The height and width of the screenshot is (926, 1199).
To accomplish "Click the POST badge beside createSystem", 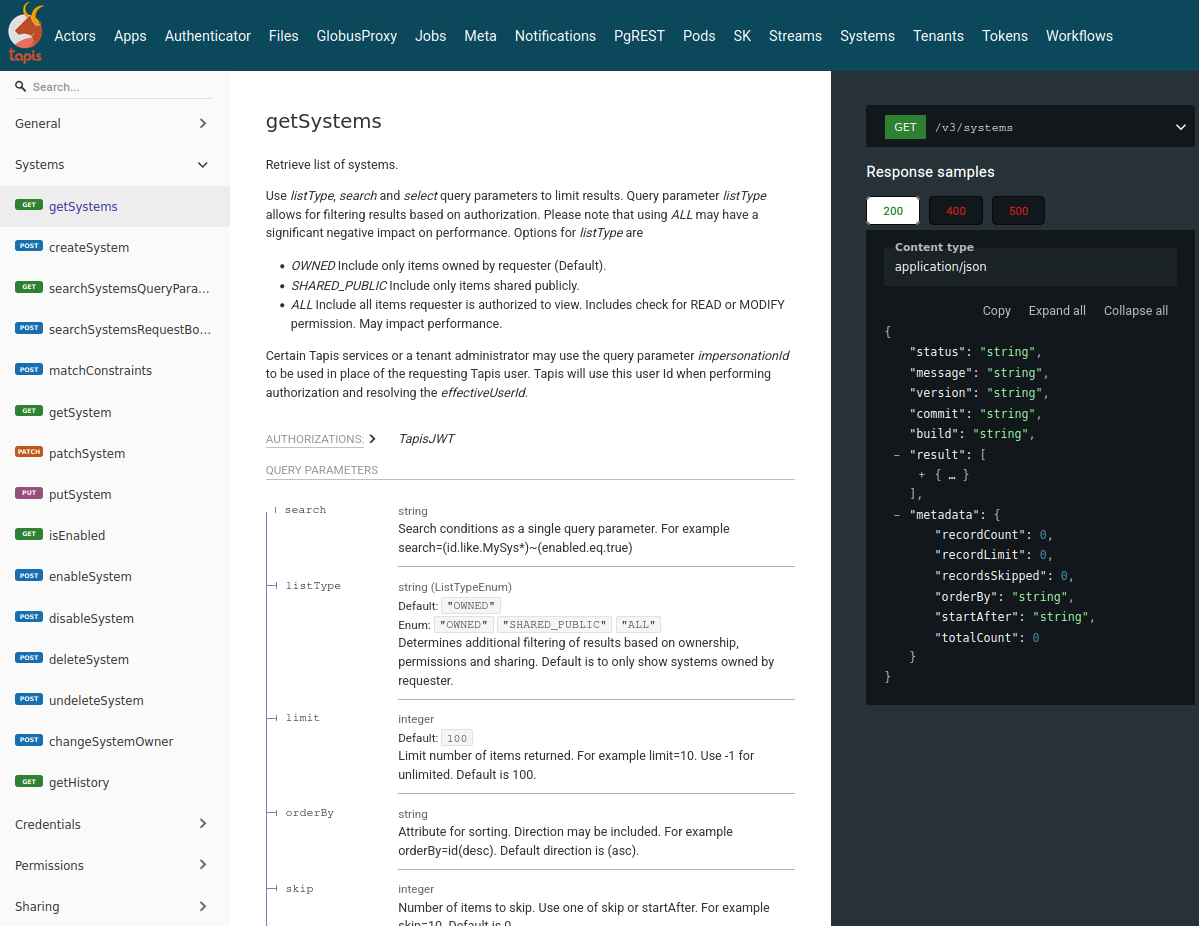I will 29,247.
